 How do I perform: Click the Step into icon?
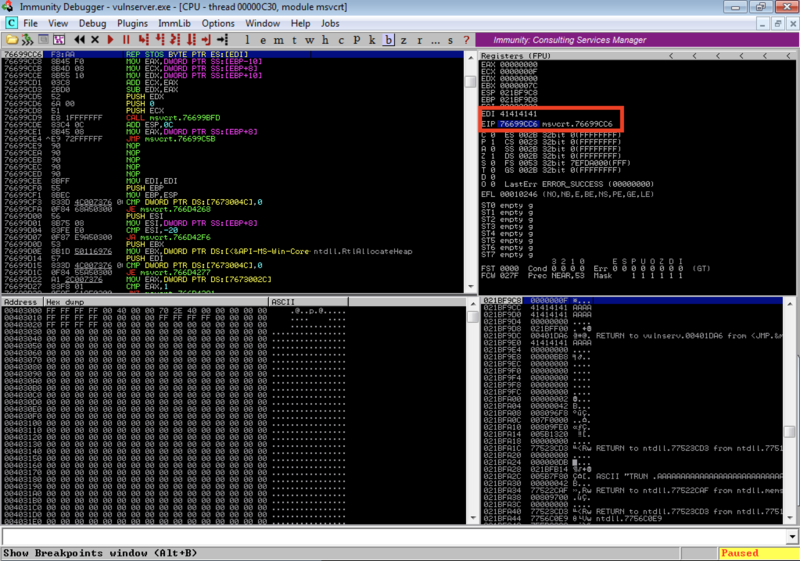pos(143,40)
